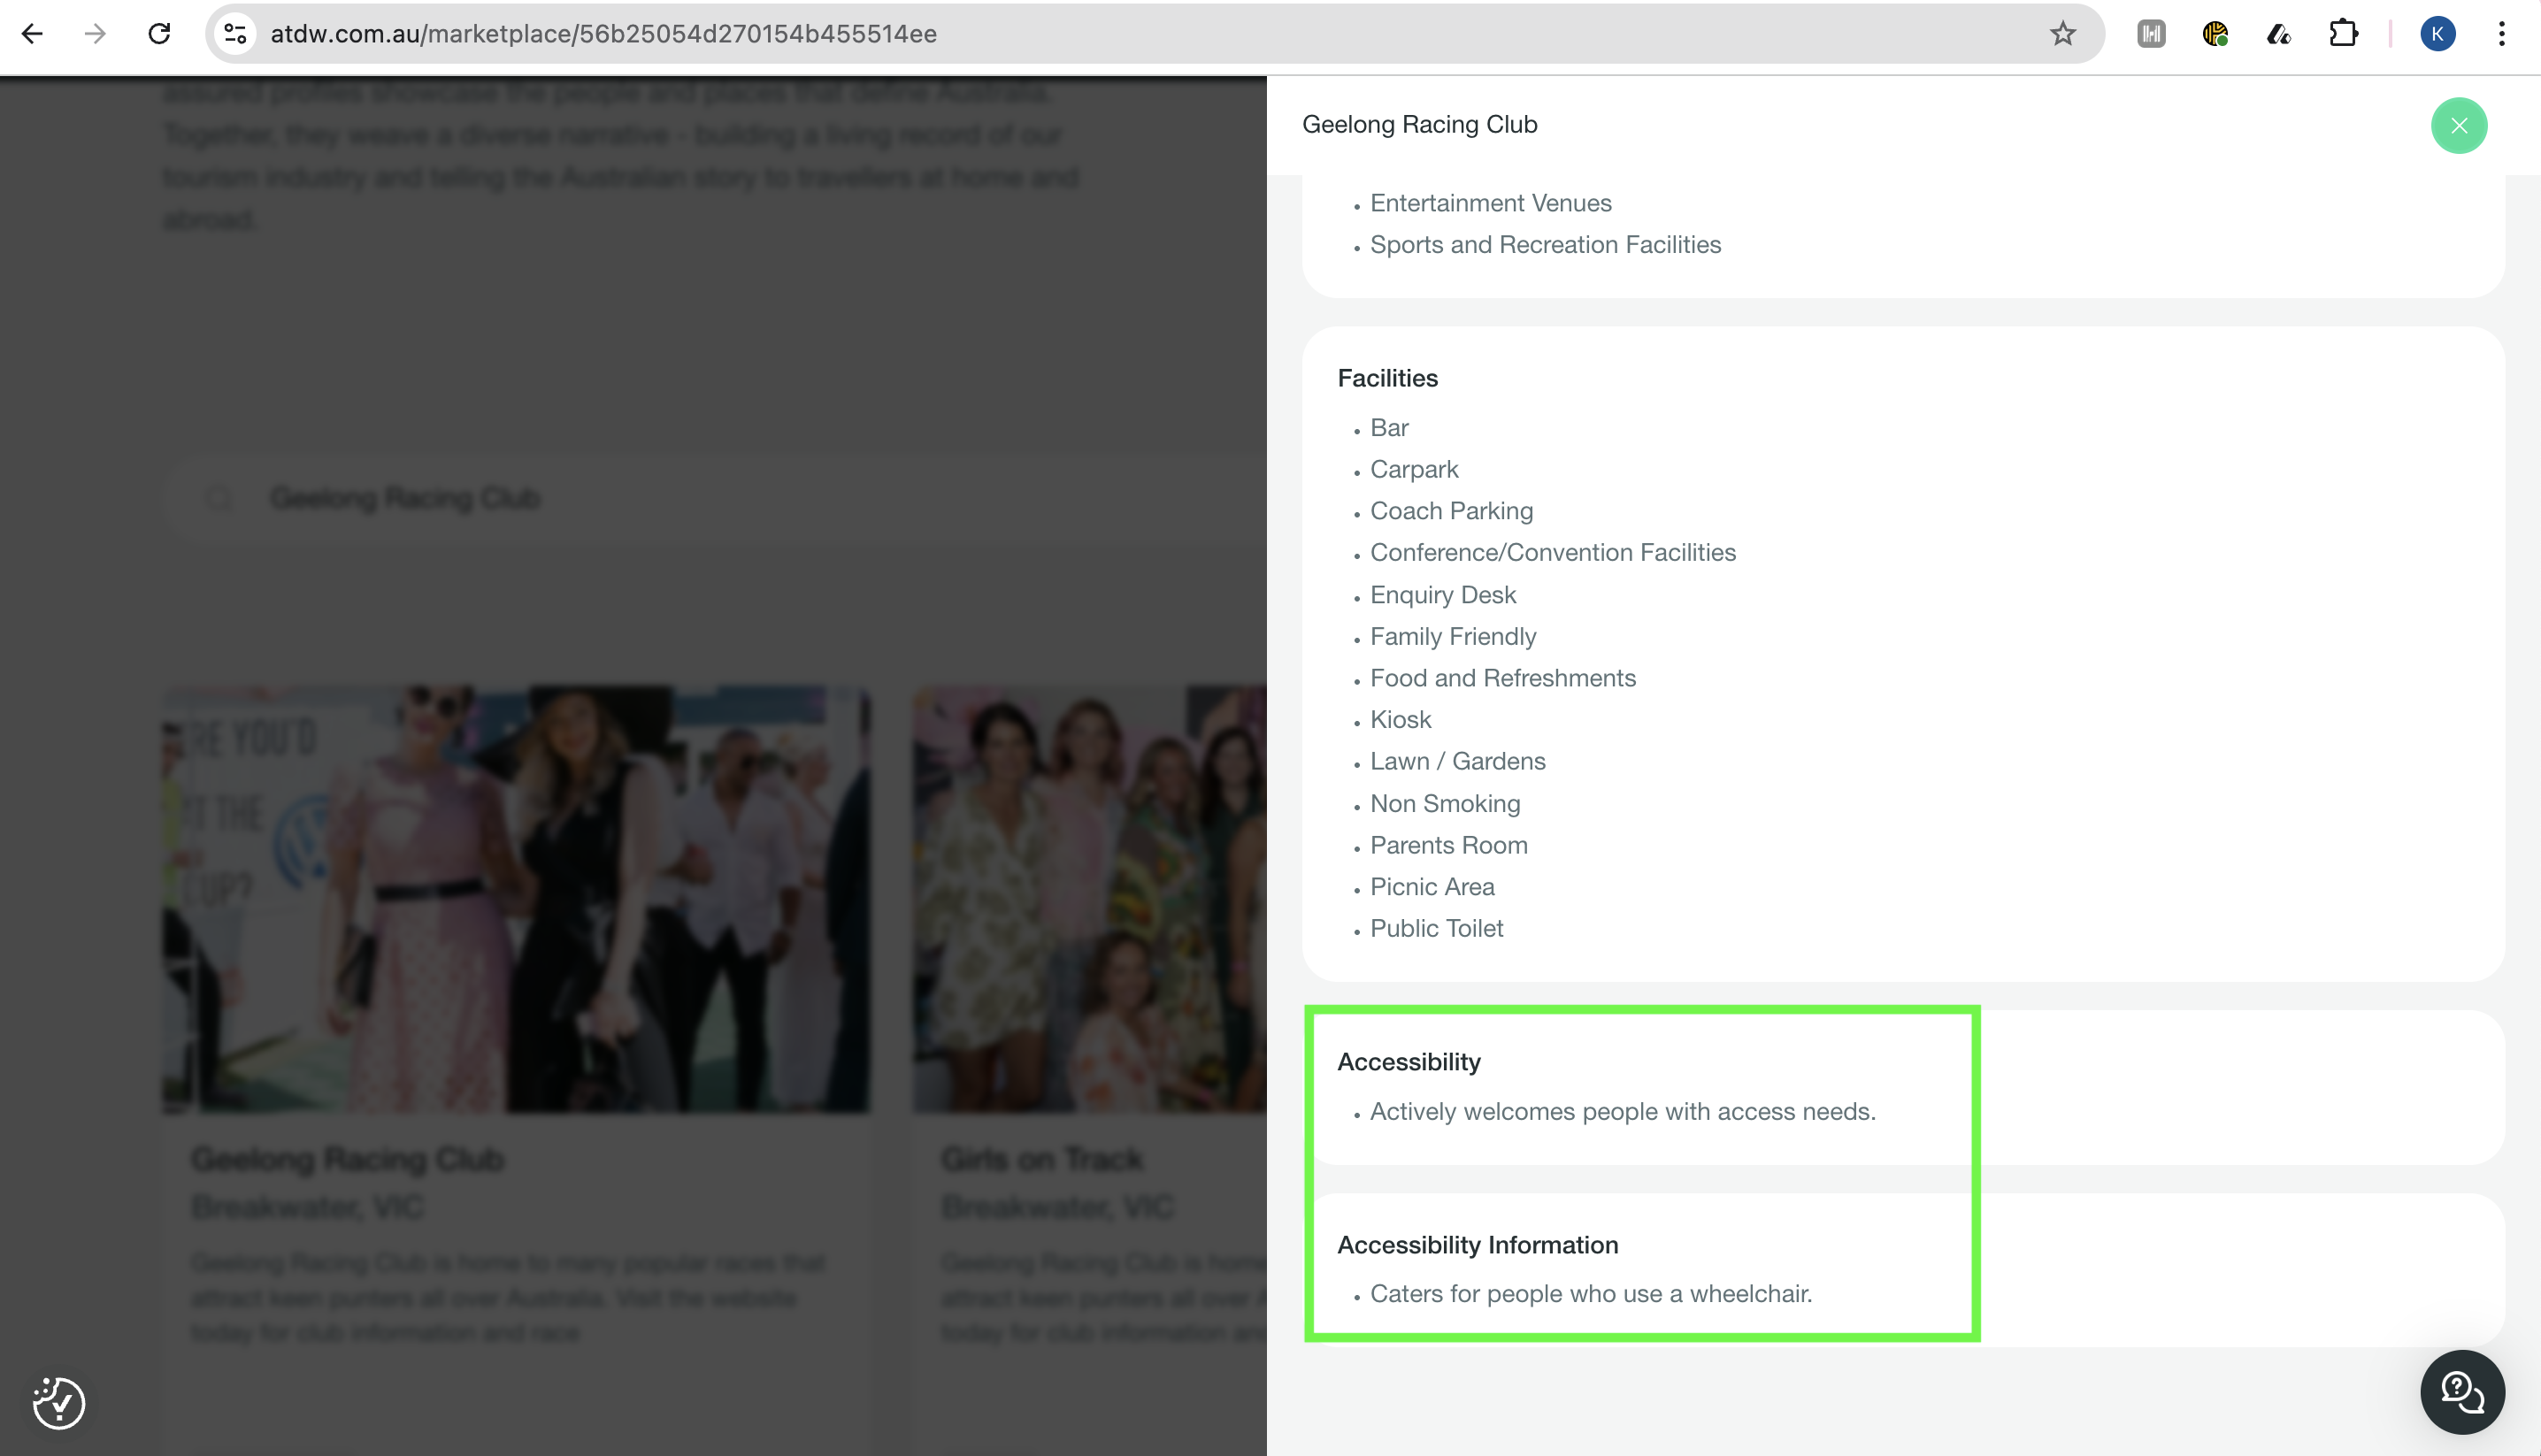Viewport: 2541px width, 1456px height.
Task: Click the Non Smoking item
Action: (x=1445, y=804)
